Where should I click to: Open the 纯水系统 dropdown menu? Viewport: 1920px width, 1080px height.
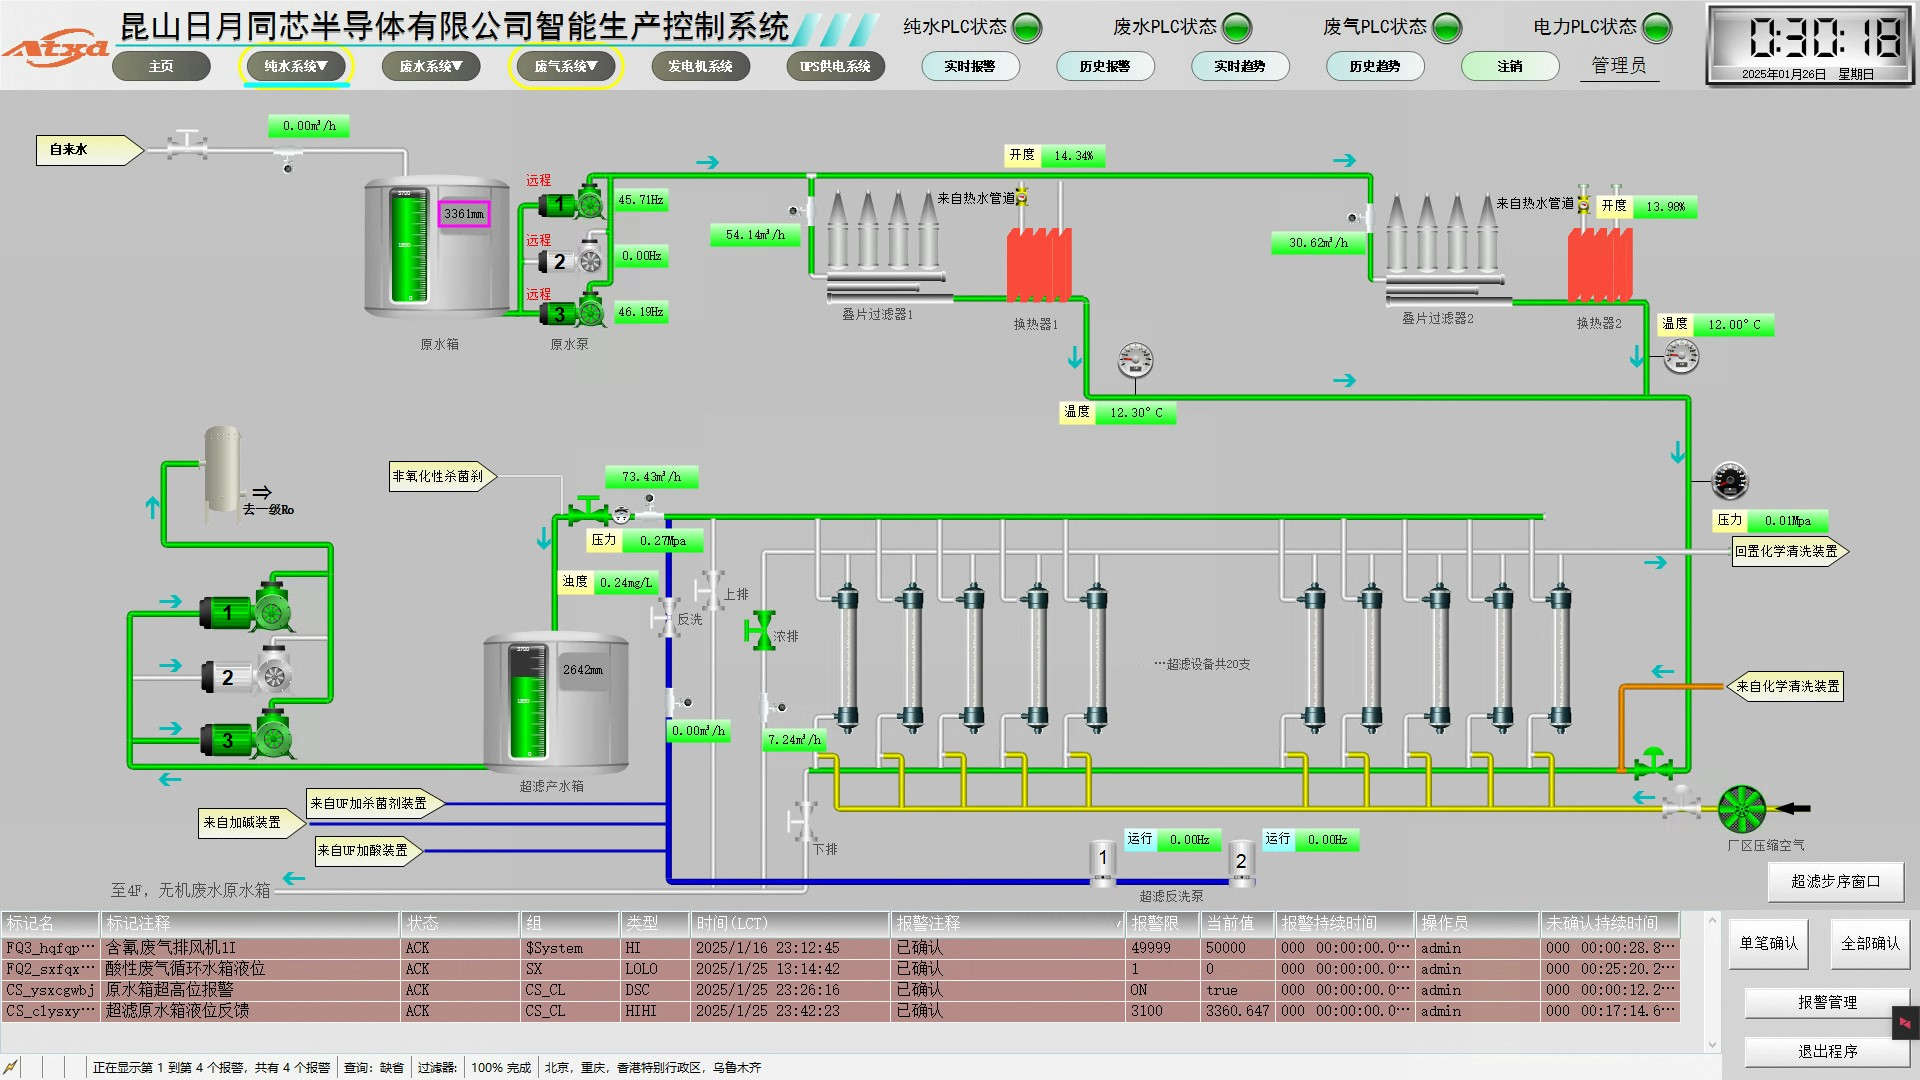[x=296, y=66]
